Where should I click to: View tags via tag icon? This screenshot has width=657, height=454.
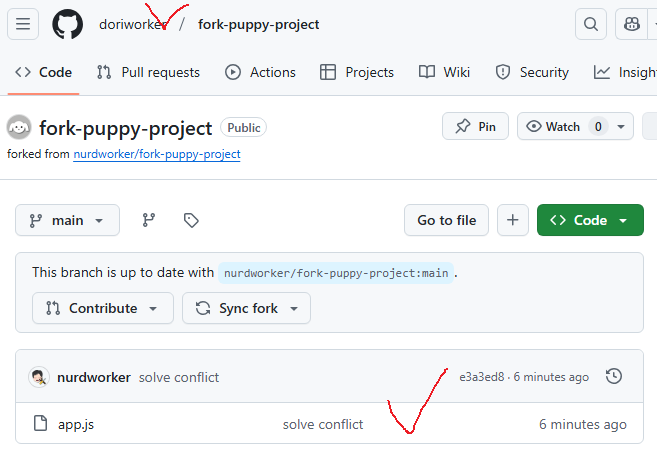point(191,220)
